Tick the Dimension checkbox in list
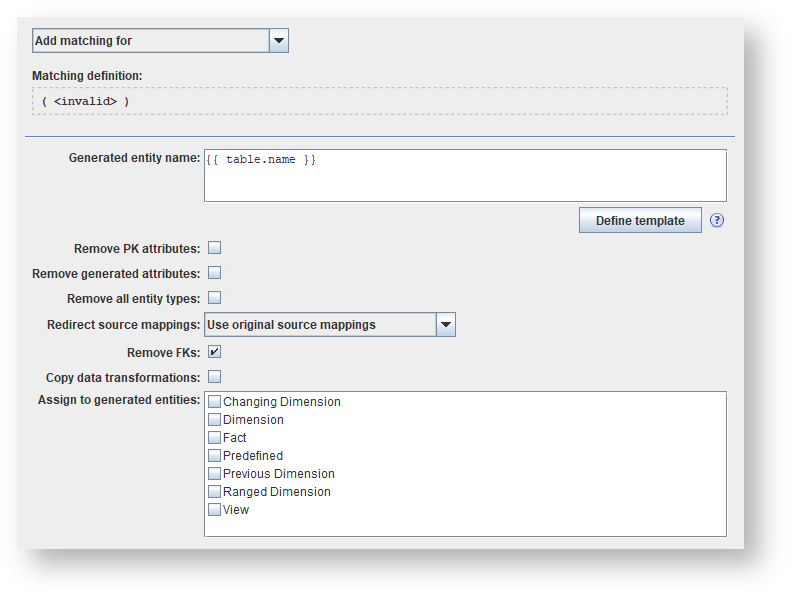This screenshot has height=597, width=792. pos(215,420)
